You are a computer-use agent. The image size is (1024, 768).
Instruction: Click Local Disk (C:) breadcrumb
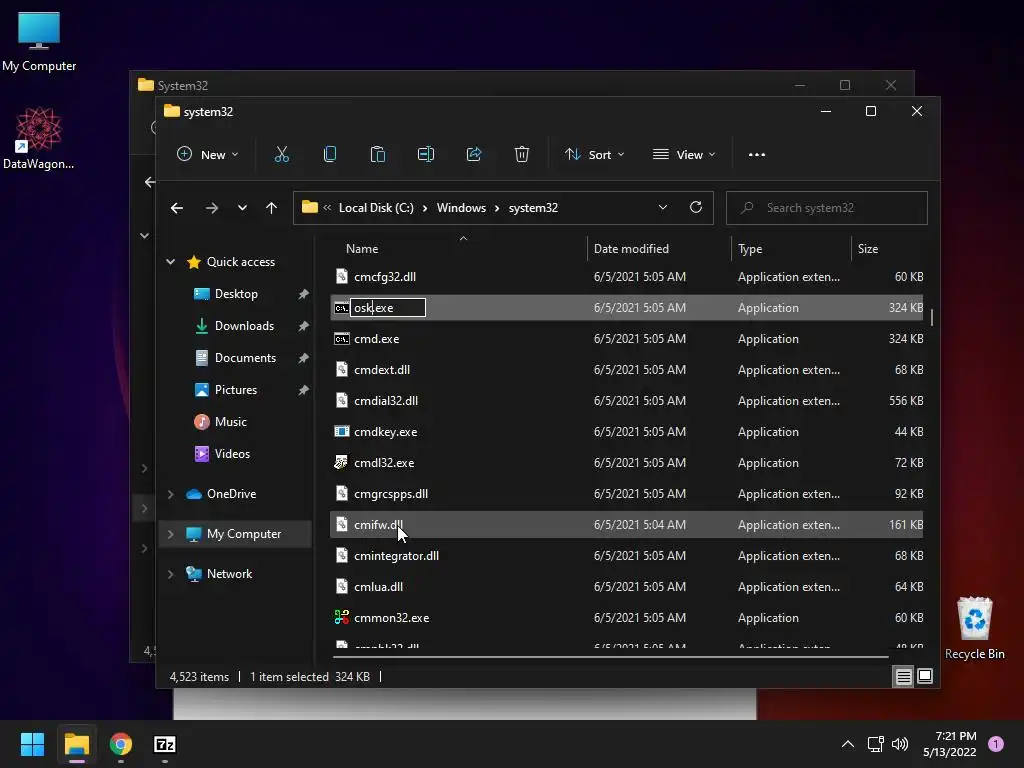click(376, 208)
